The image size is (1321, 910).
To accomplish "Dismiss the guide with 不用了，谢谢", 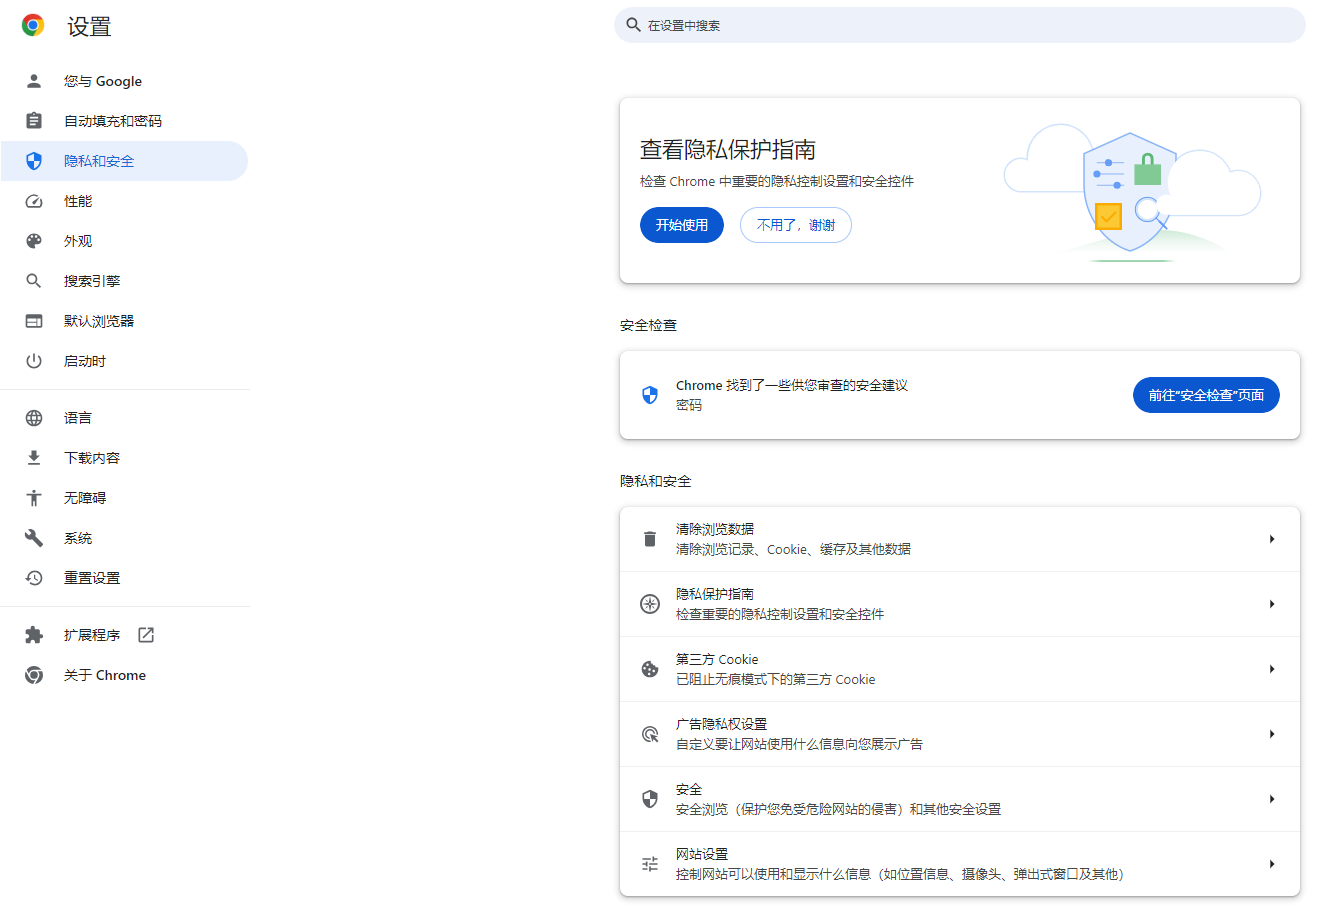I will point(795,225).
